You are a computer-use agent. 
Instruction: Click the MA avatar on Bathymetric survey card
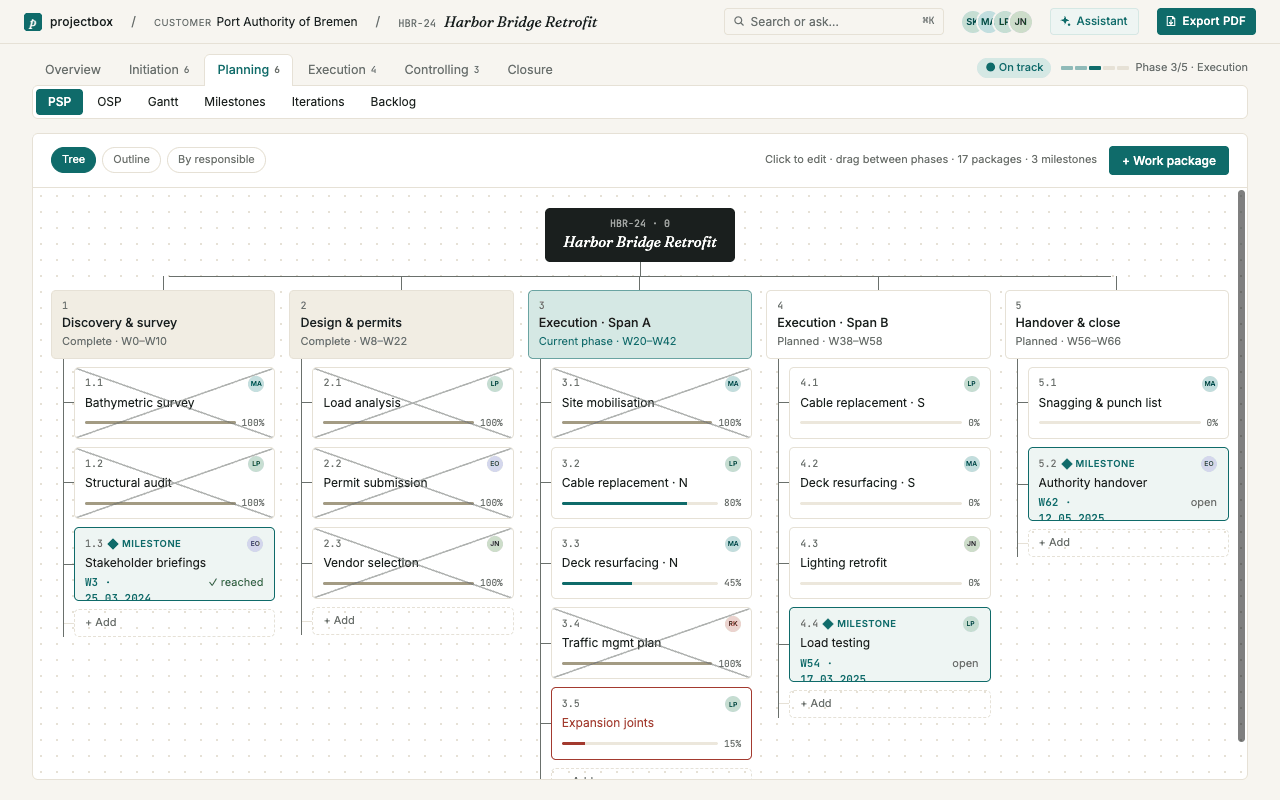pos(256,384)
